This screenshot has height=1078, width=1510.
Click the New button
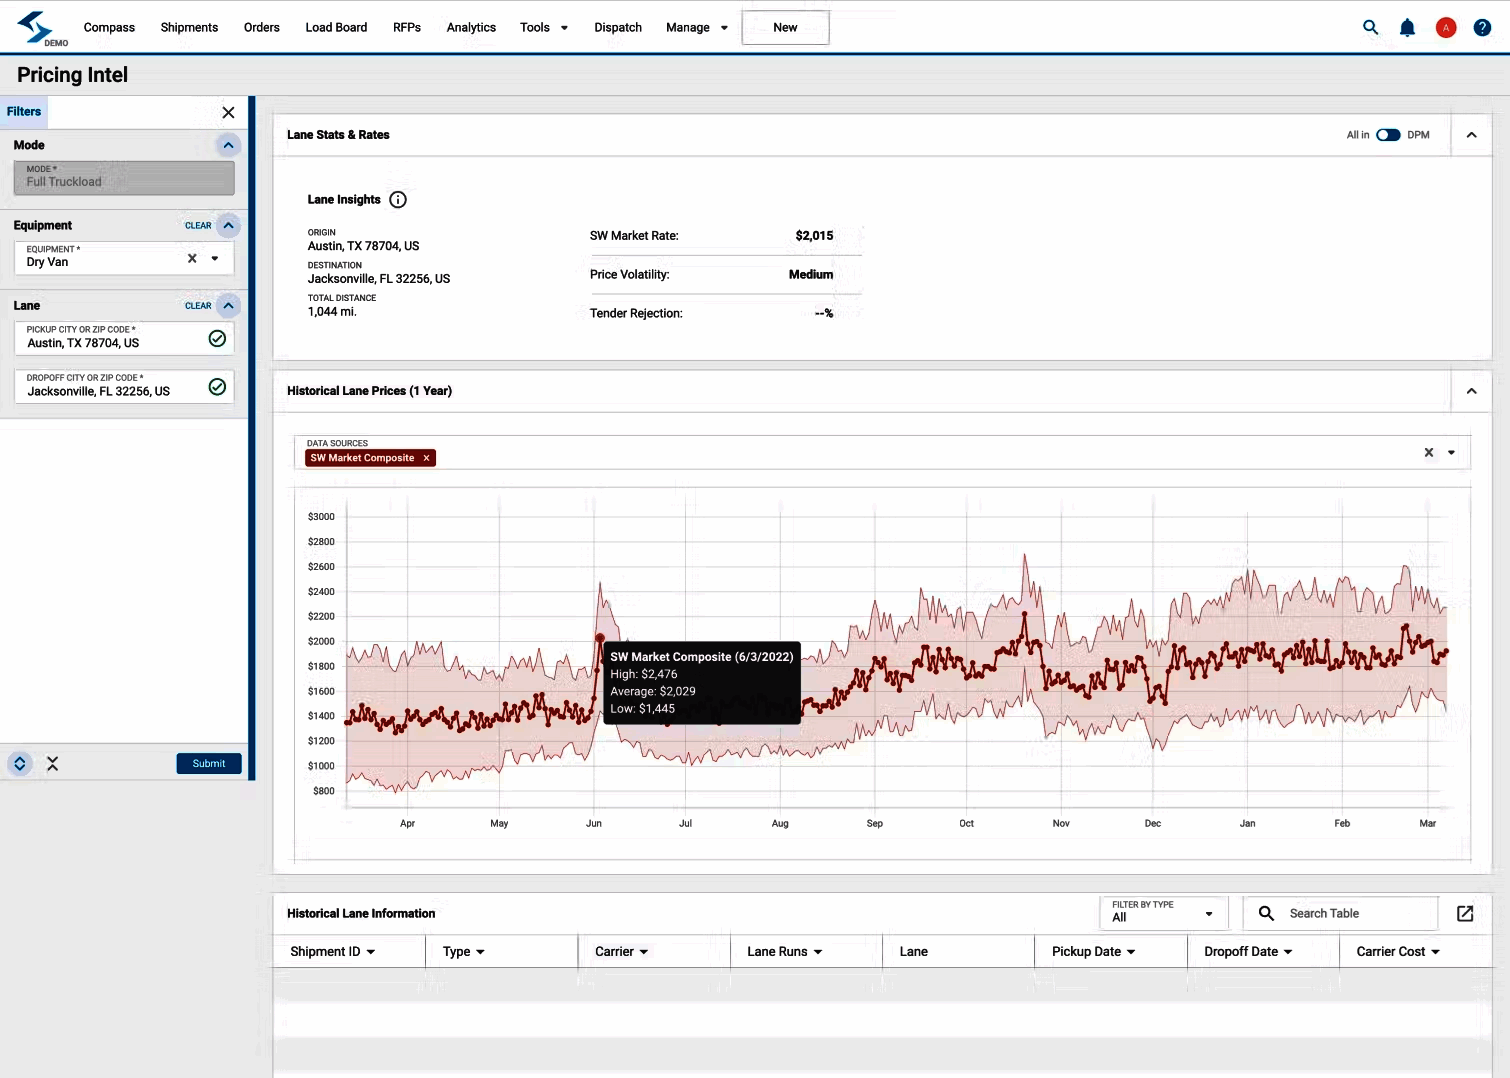785,28
